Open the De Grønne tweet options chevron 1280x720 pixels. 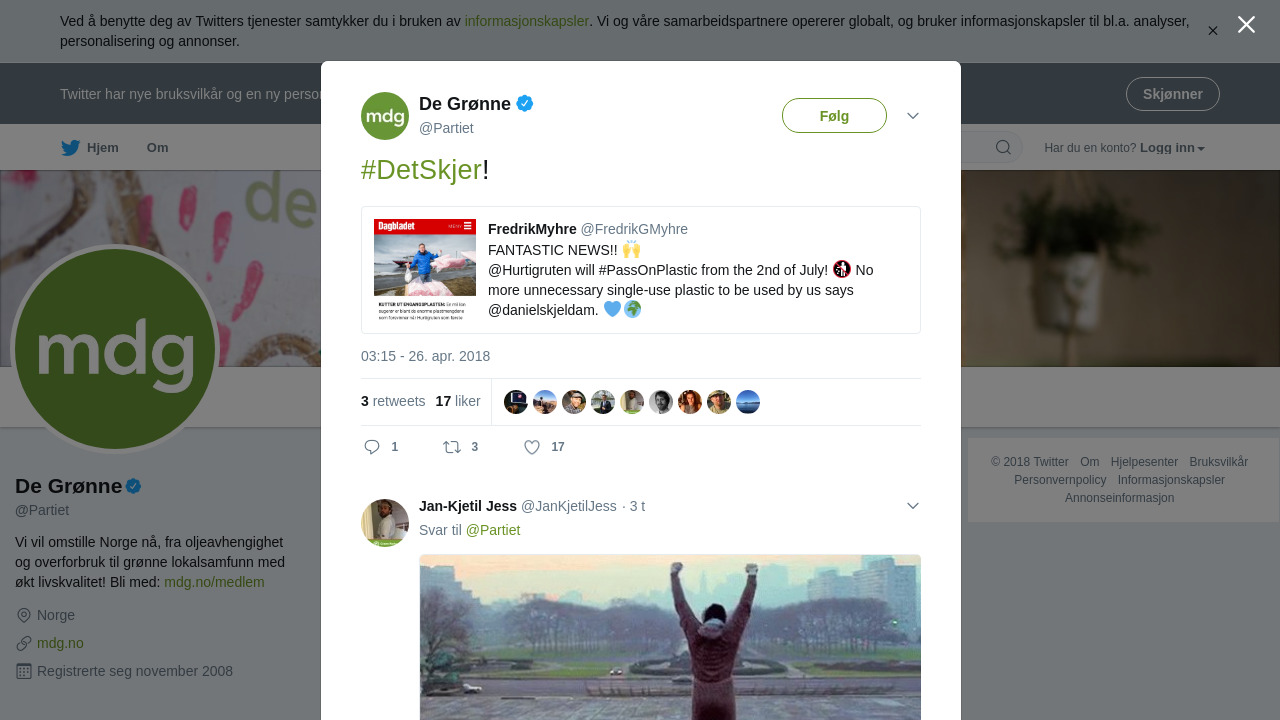(x=913, y=116)
